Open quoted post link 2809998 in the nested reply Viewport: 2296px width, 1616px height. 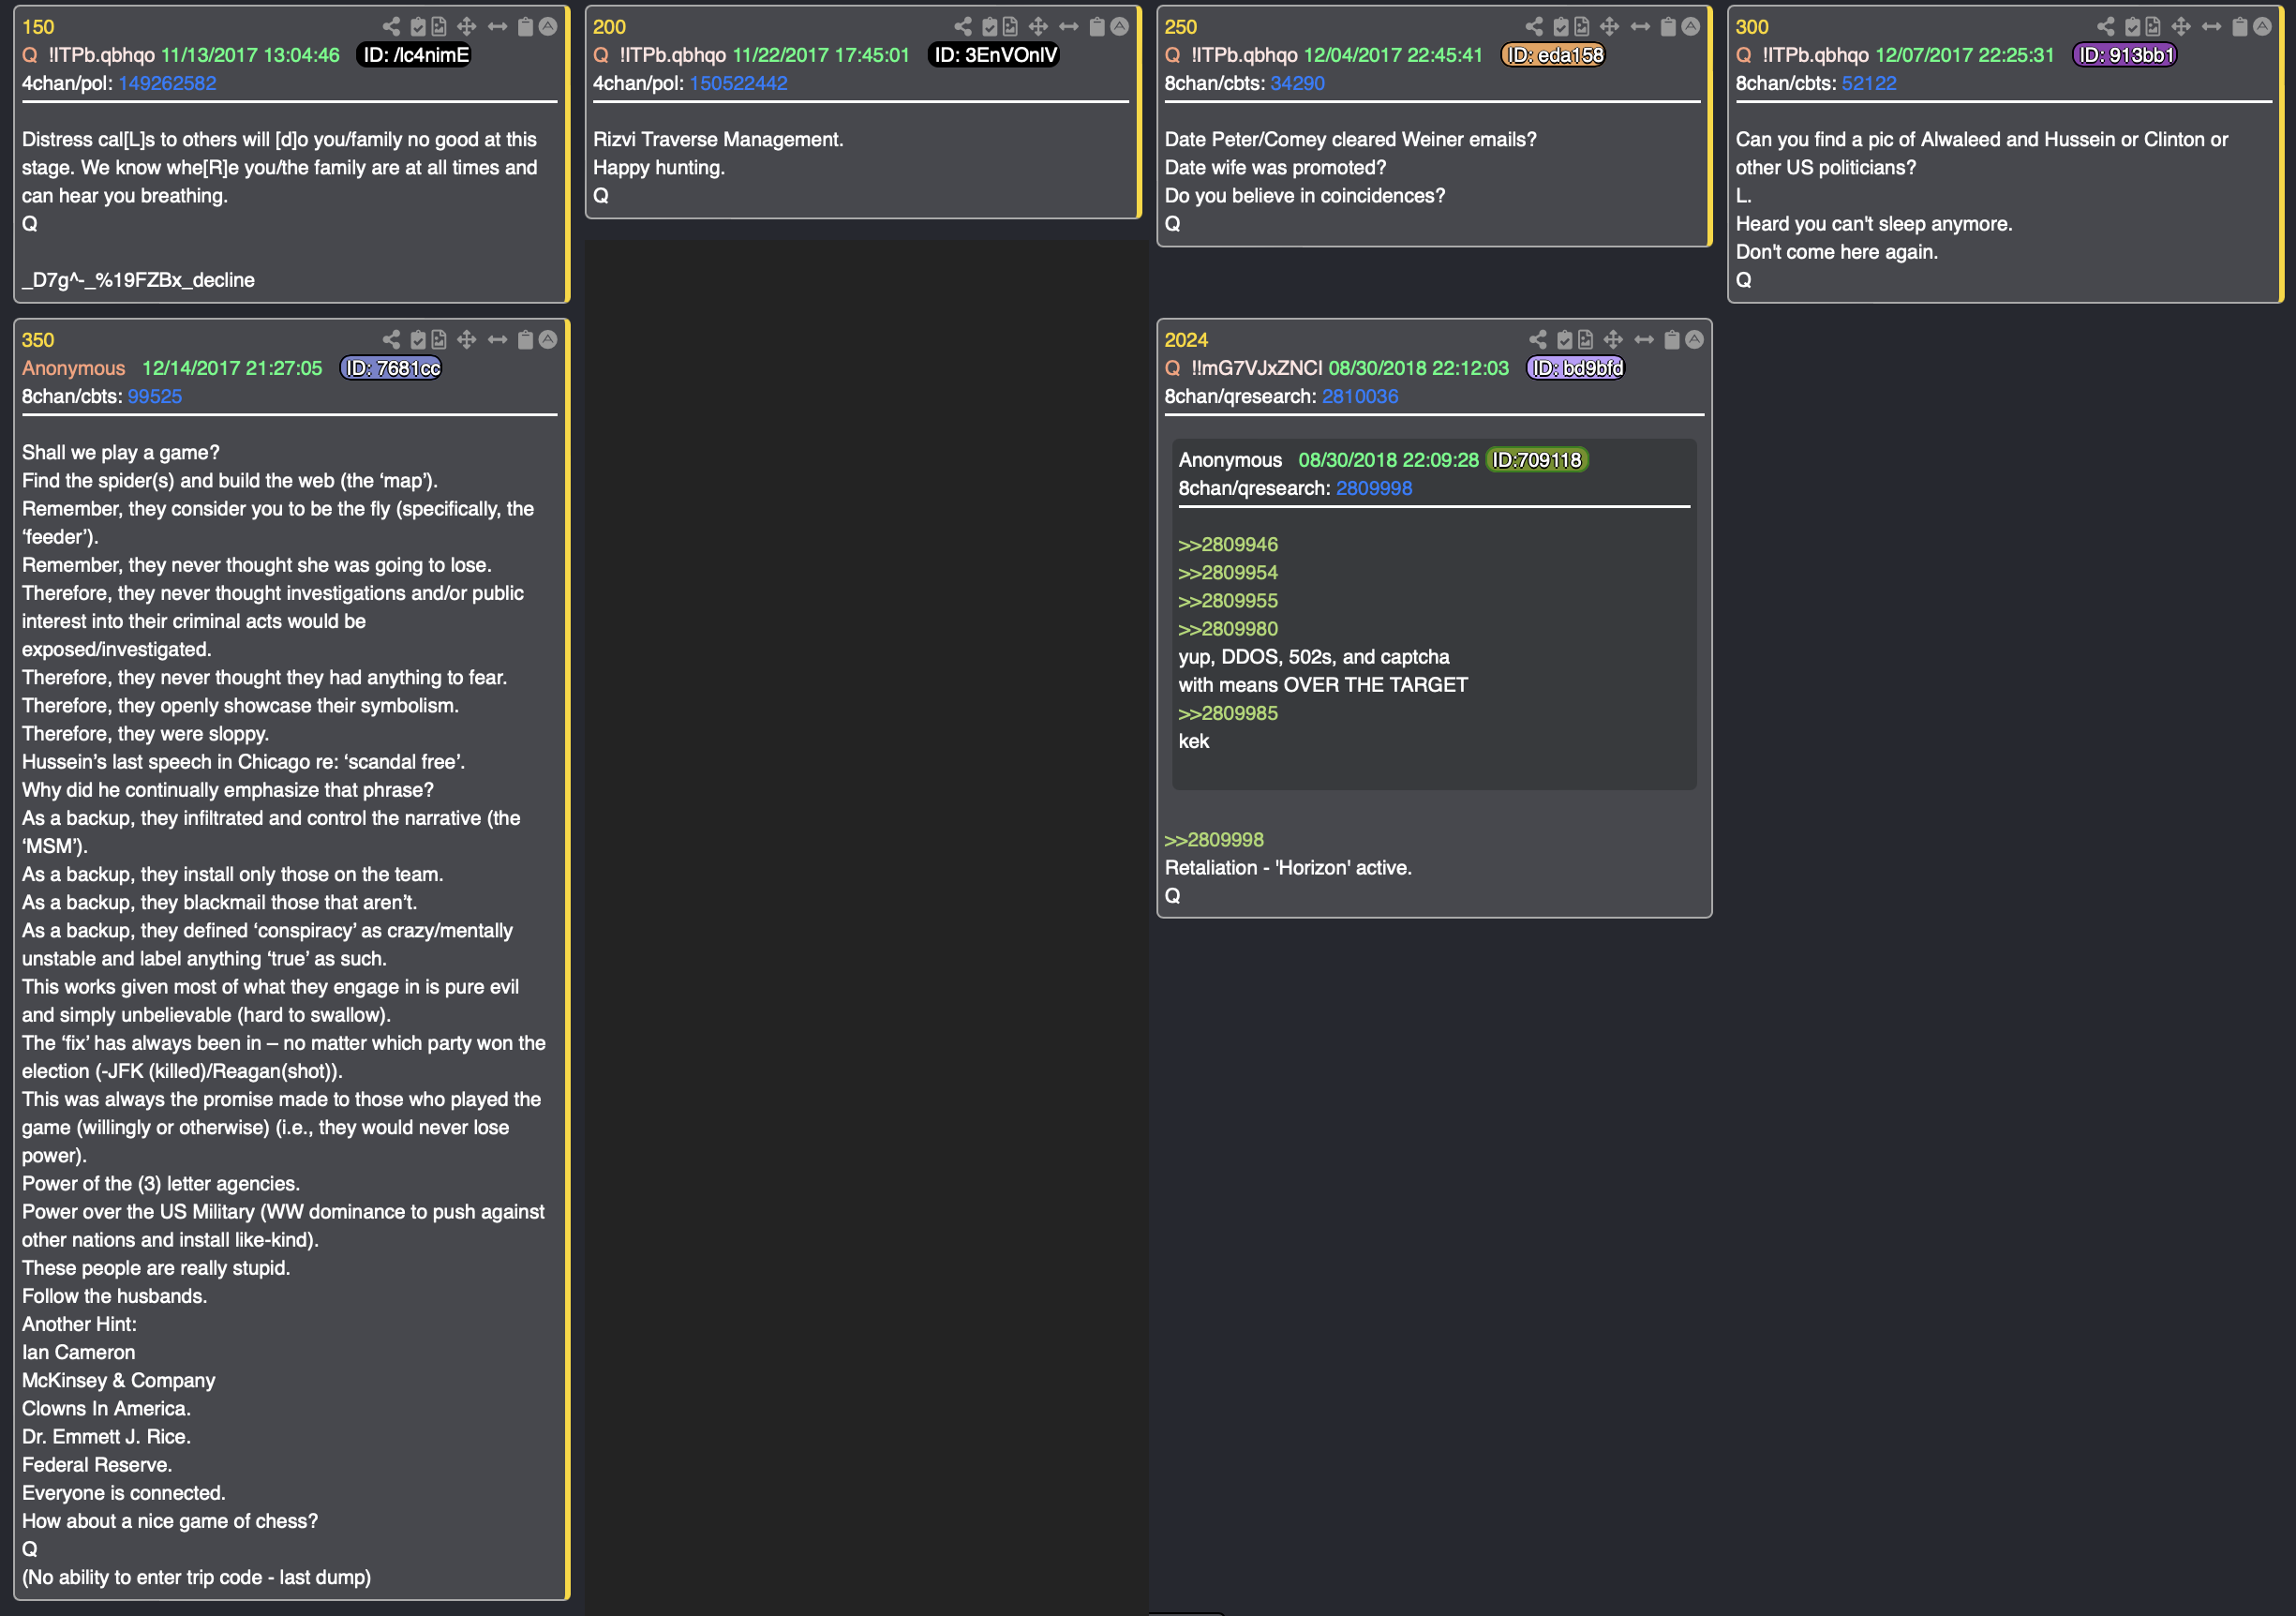pos(1374,488)
